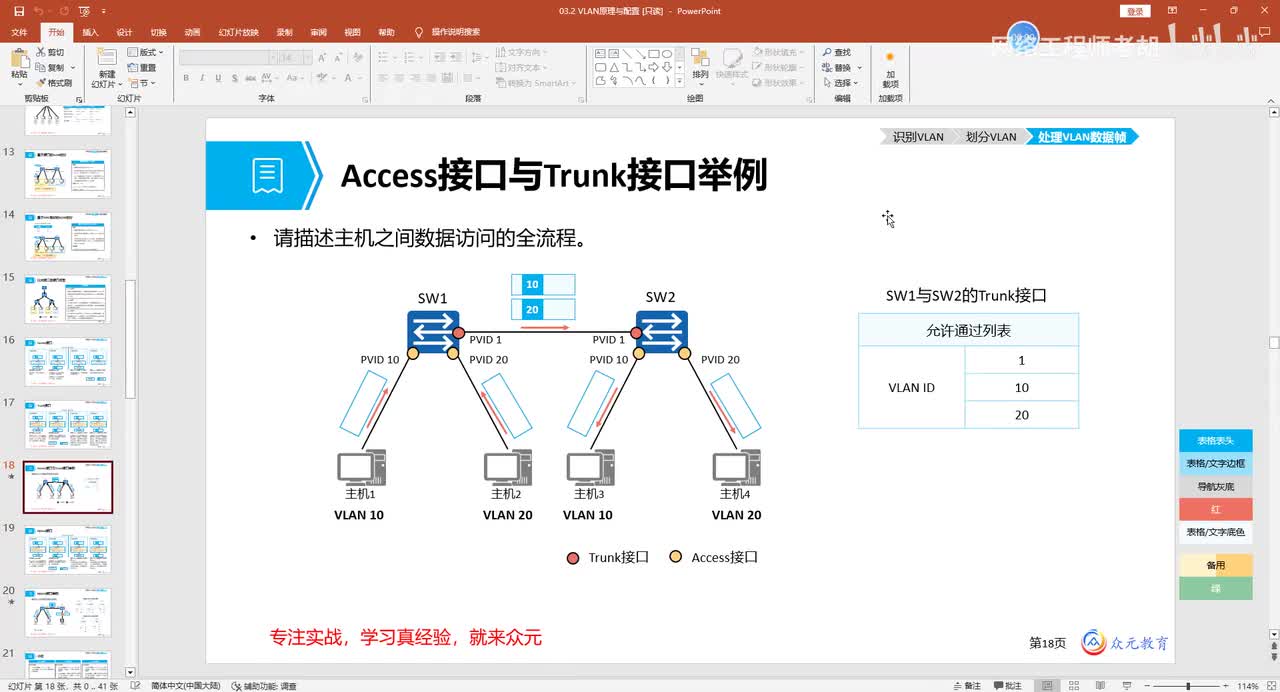This screenshot has height=692, width=1280.
Task: Cut selection with the 剪切 button
Action: point(50,52)
